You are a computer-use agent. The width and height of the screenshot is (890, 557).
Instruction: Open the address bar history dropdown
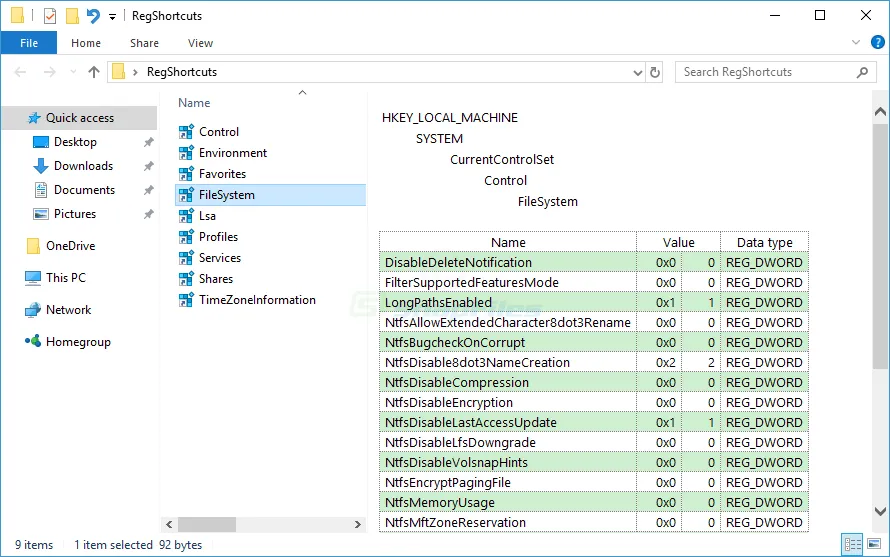(637, 73)
